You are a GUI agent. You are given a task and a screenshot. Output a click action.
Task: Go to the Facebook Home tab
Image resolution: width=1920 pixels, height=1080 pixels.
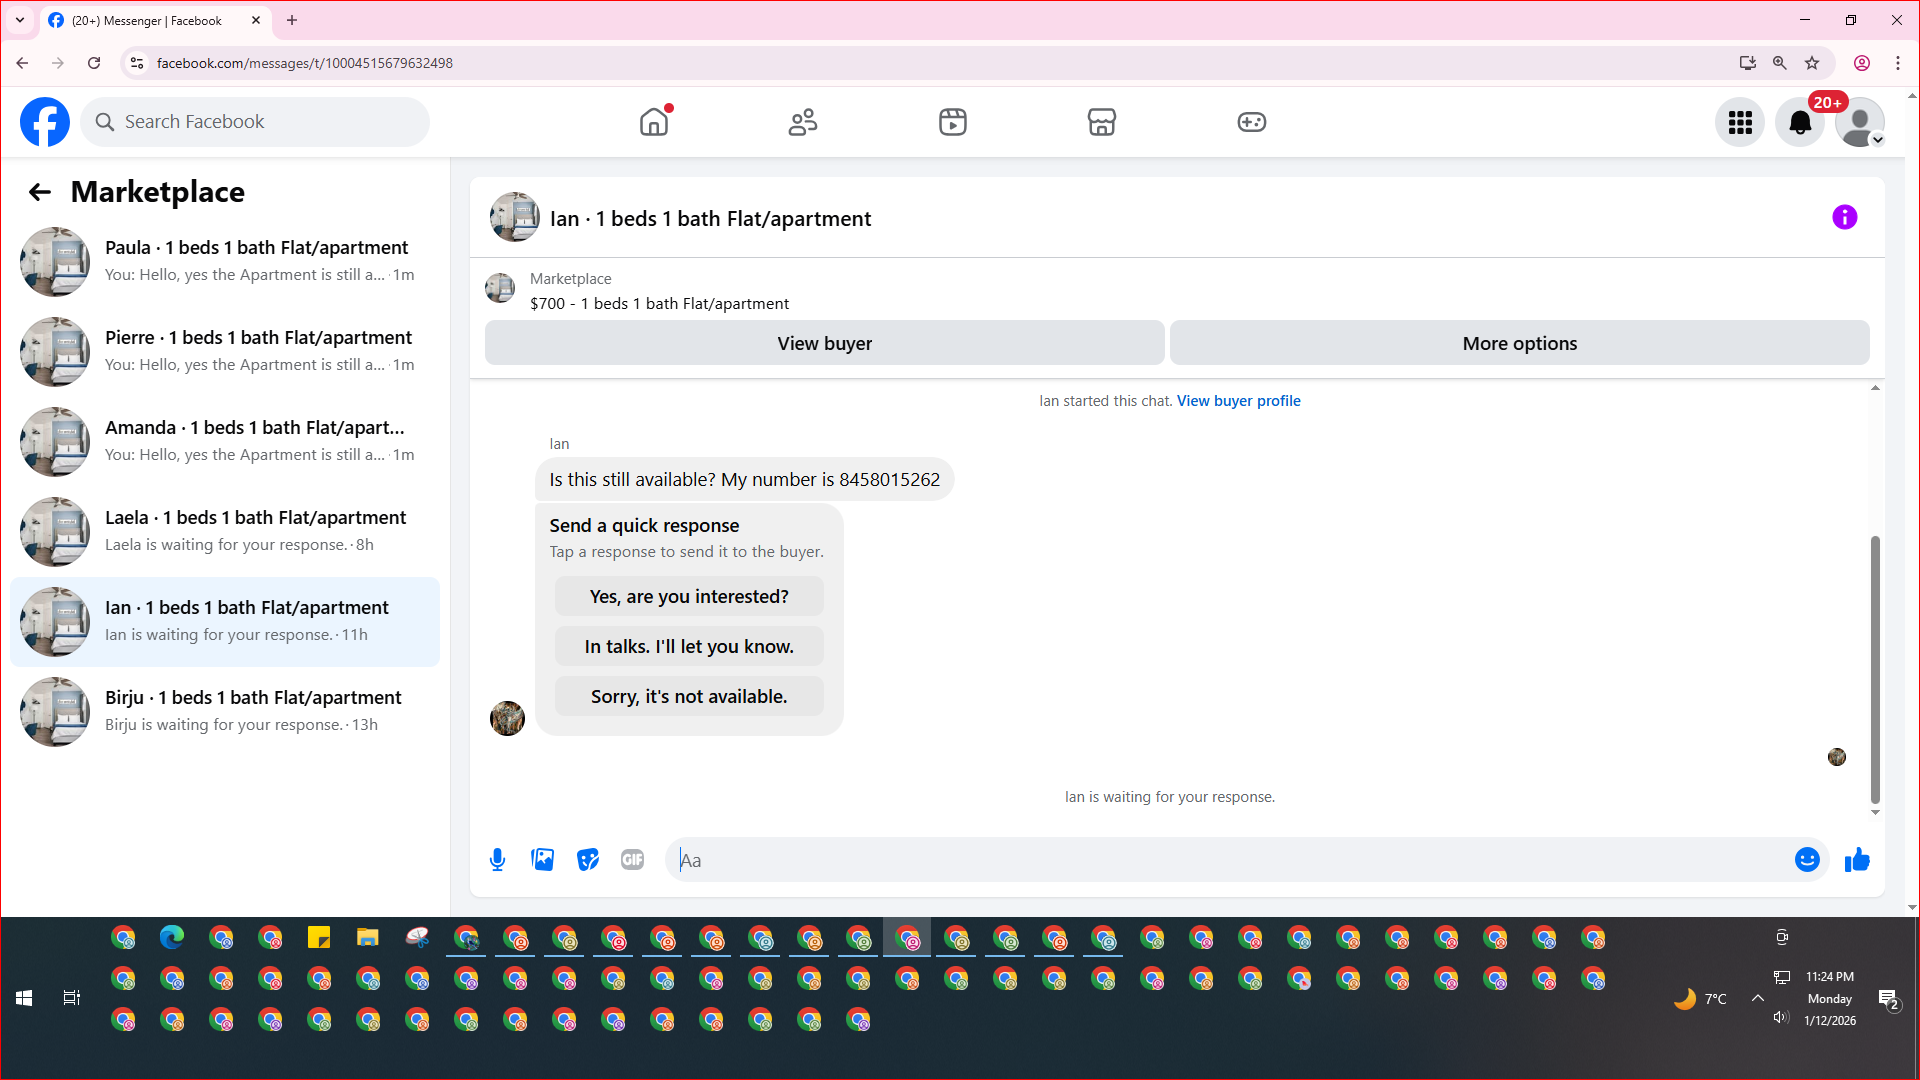[x=654, y=122]
